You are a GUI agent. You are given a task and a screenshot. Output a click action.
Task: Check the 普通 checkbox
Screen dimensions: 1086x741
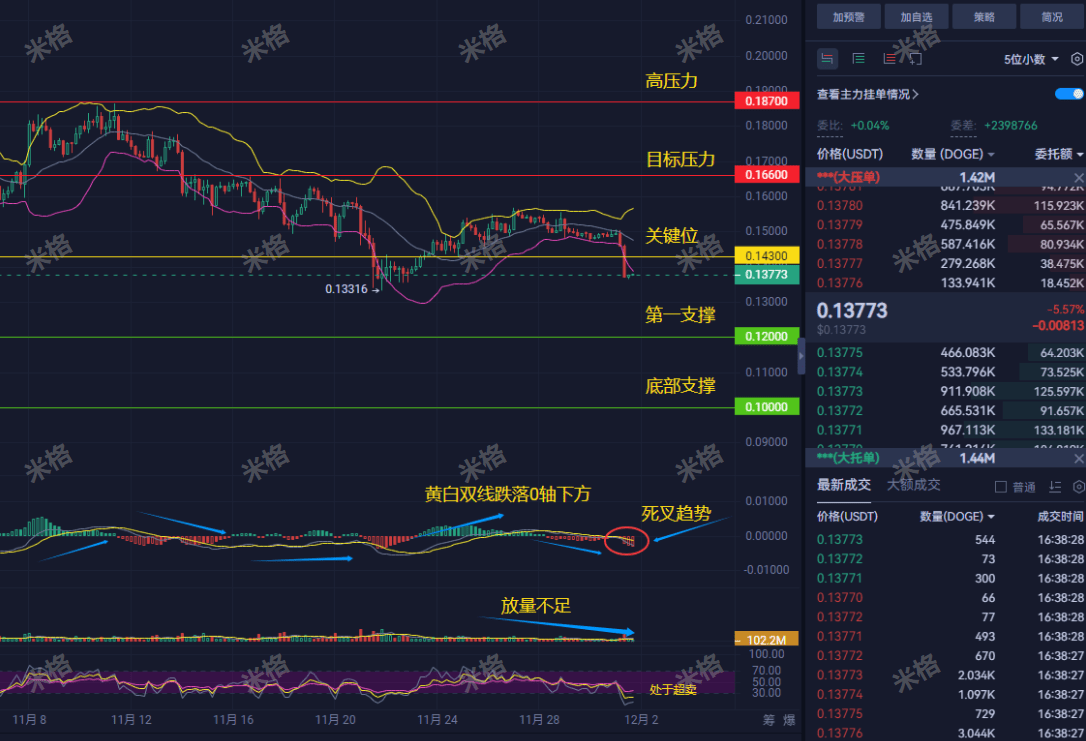(x=1000, y=487)
